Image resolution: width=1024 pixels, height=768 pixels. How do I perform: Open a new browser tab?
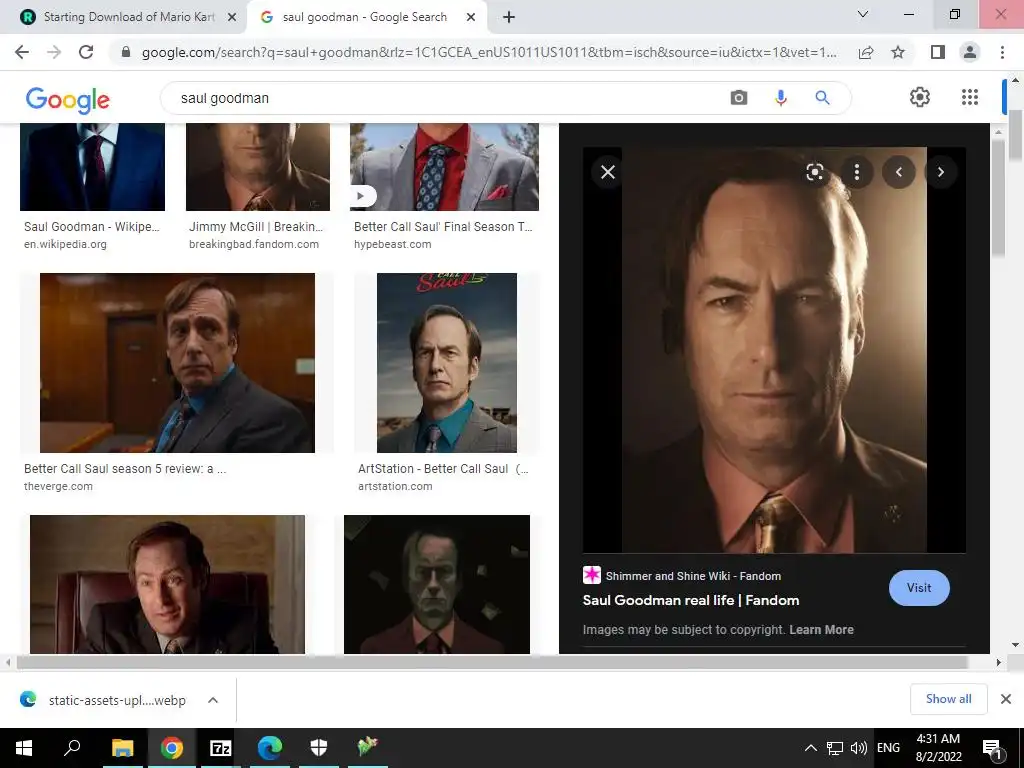[509, 17]
